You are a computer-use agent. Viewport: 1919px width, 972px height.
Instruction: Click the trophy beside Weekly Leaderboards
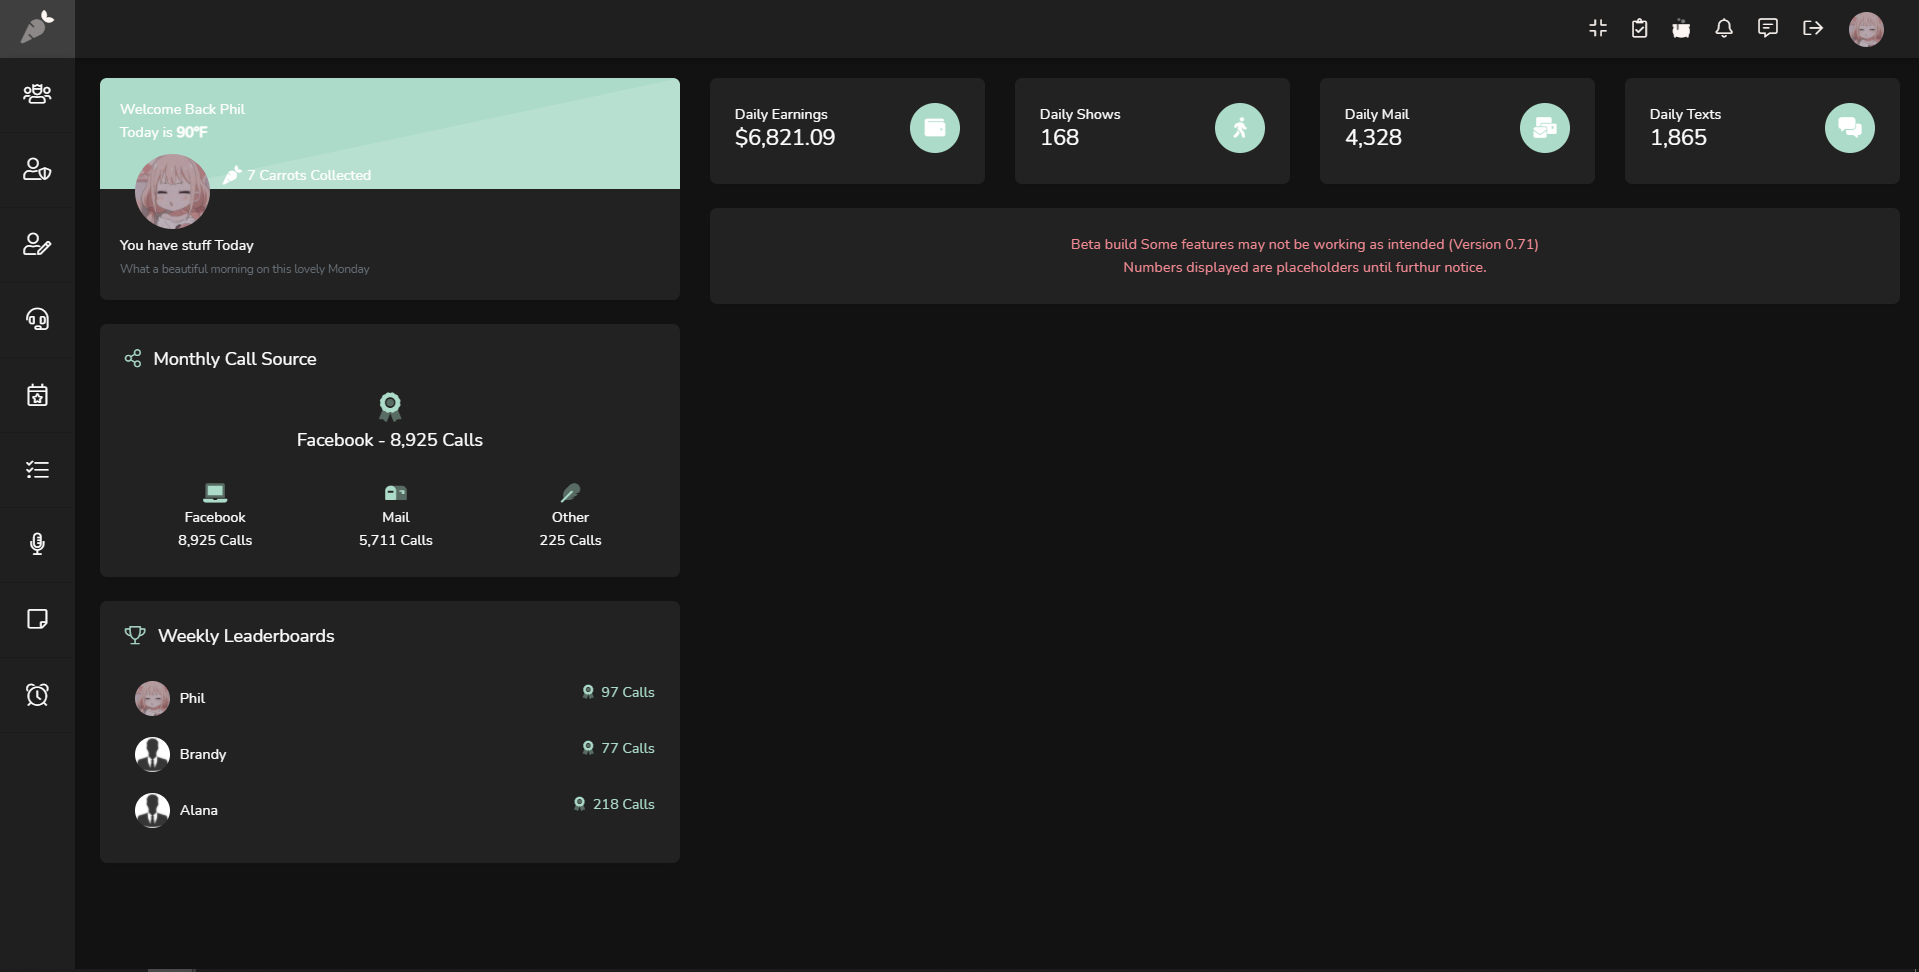pos(134,635)
